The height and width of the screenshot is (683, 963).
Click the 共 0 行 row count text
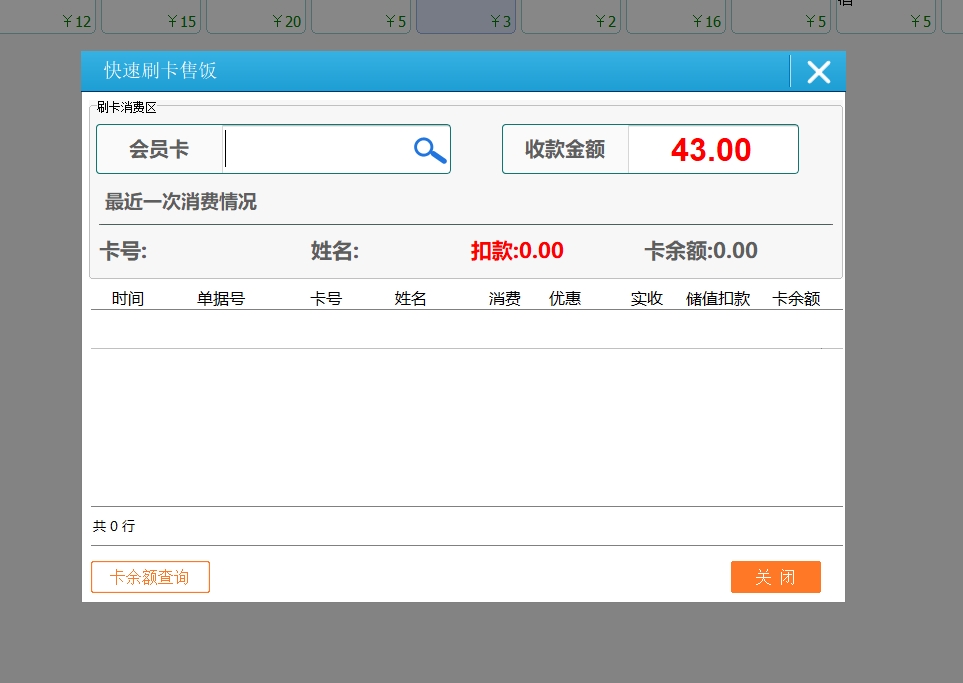click(x=114, y=526)
